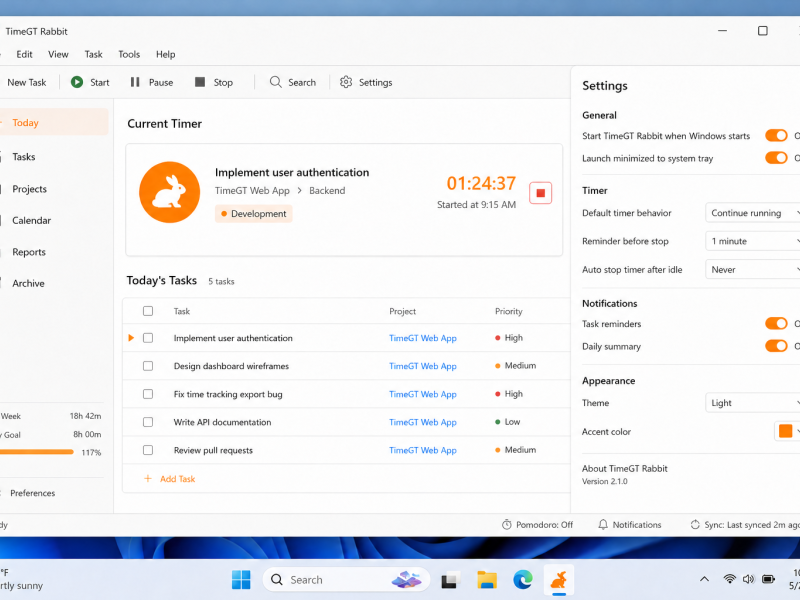
Task: Click the Priority column header
Action: (508, 311)
